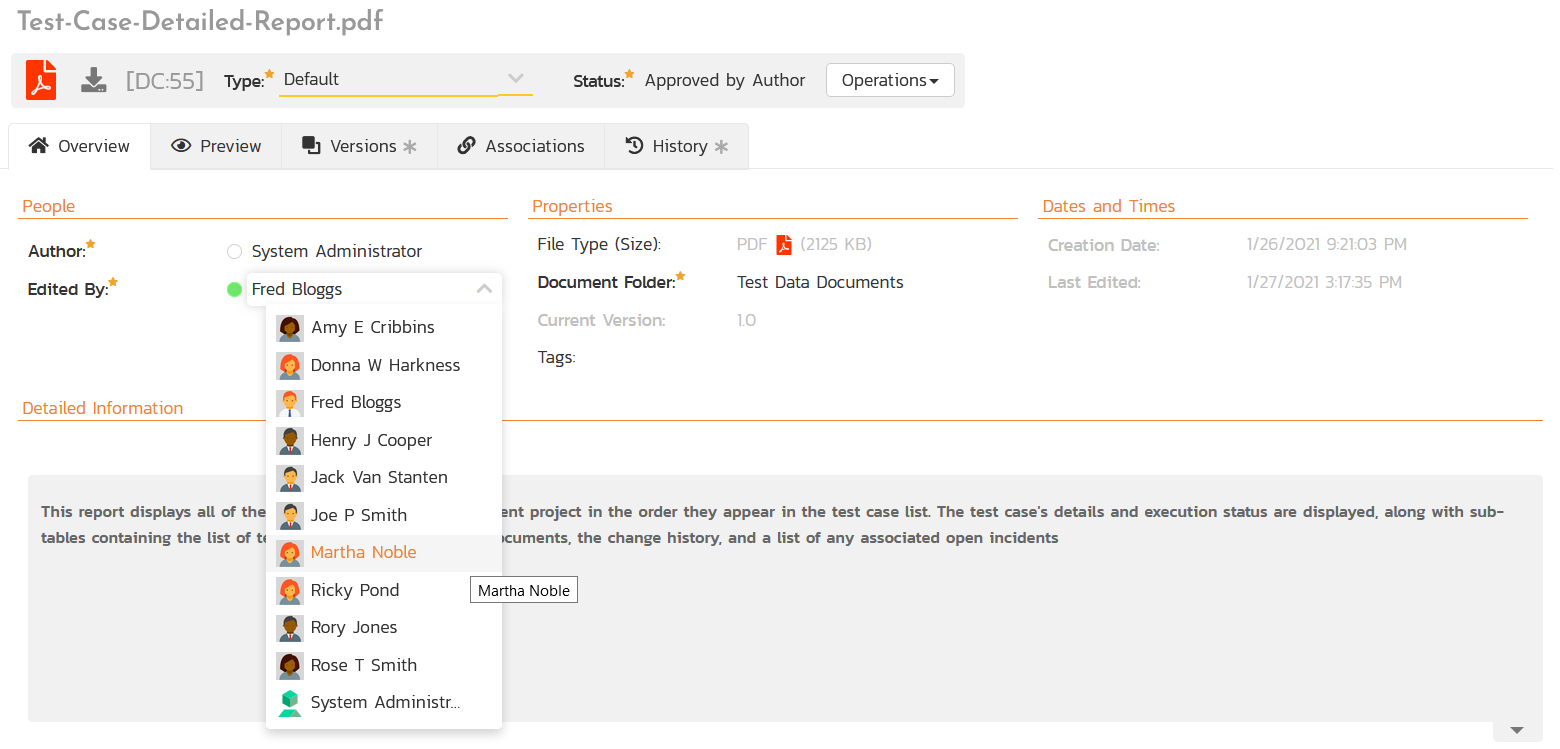Click Amy E Cribbins avatar icon

click(x=290, y=328)
